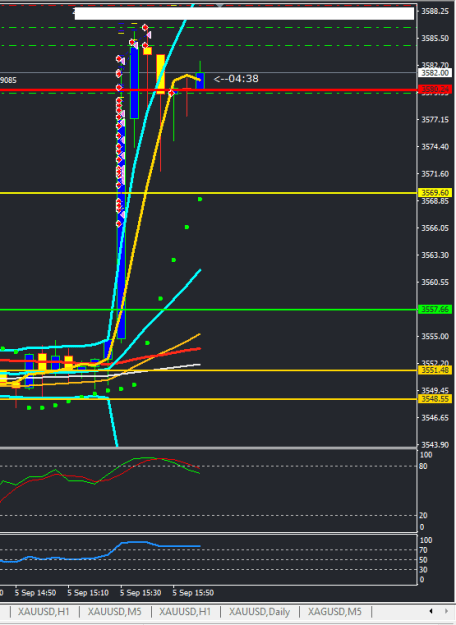
Task: Click the 3588.25 price scale value
Action: pyautogui.click(x=435, y=11)
